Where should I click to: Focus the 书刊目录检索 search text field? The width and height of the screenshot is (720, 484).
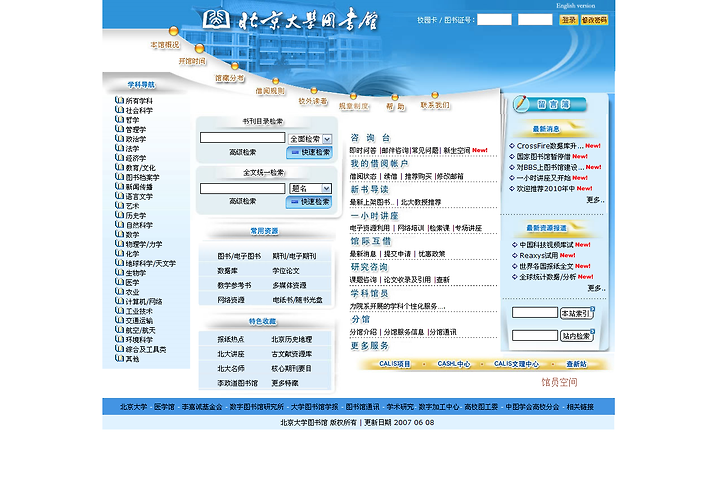(242, 138)
